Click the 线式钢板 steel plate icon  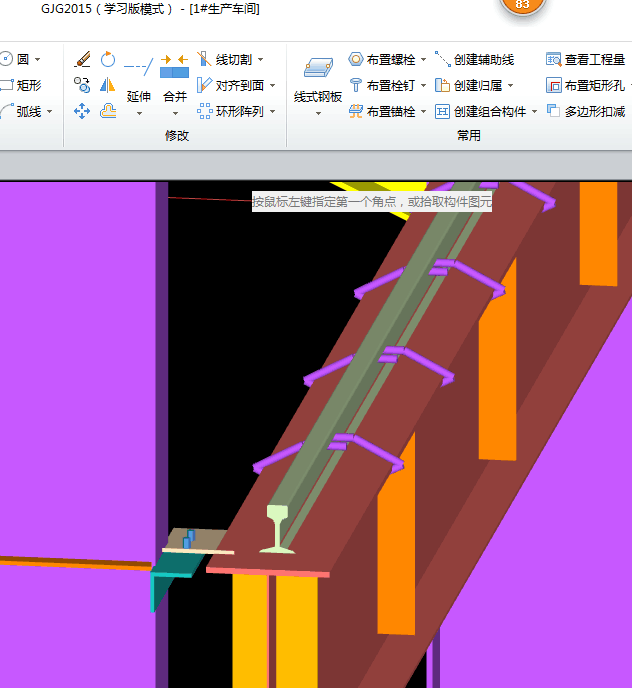318,68
